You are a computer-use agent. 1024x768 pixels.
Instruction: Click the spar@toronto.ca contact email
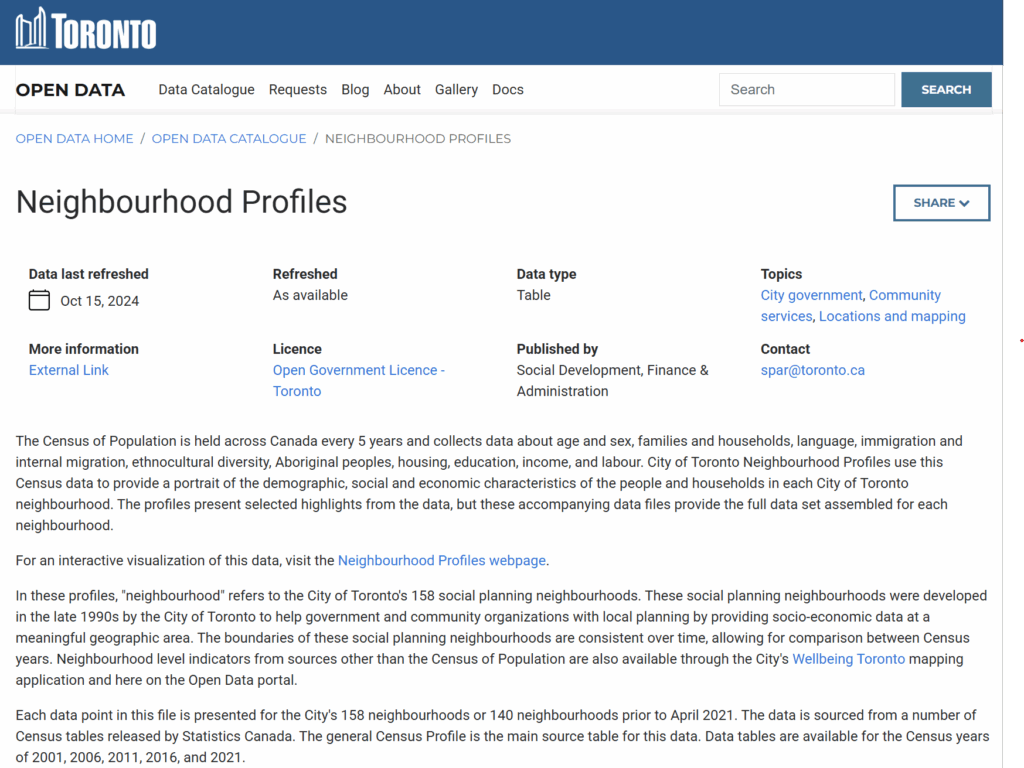pos(812,370)
